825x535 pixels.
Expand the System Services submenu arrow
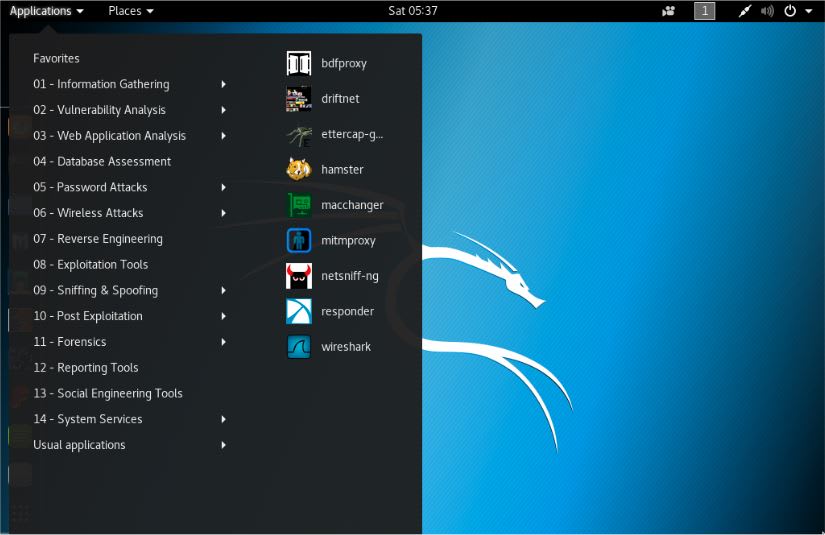click(224, 419)
